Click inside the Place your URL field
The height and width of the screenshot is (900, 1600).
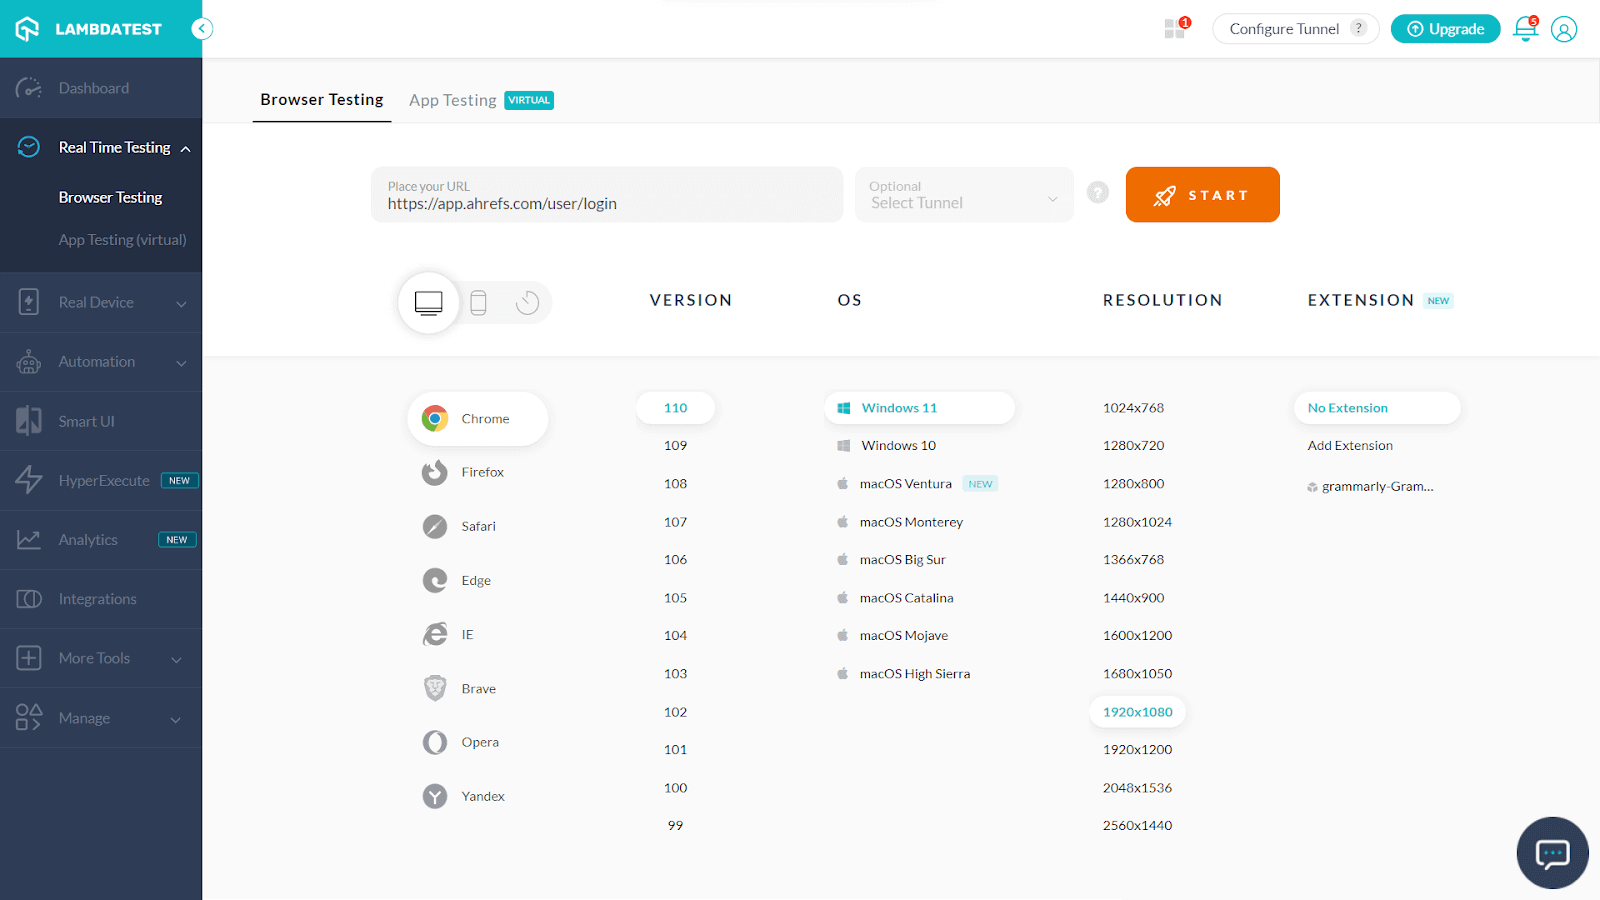(606, 202)
